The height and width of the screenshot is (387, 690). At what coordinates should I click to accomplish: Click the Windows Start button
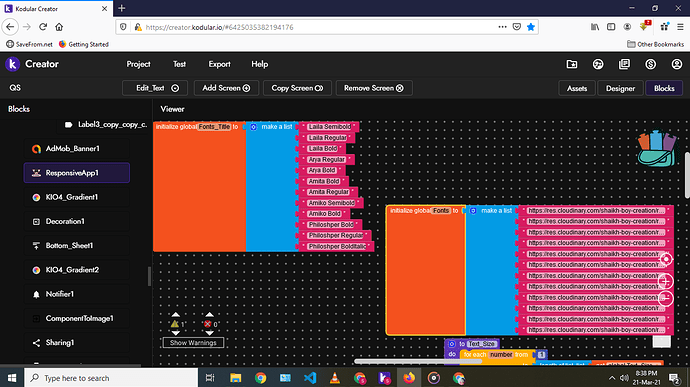click(x=12, y=378)
